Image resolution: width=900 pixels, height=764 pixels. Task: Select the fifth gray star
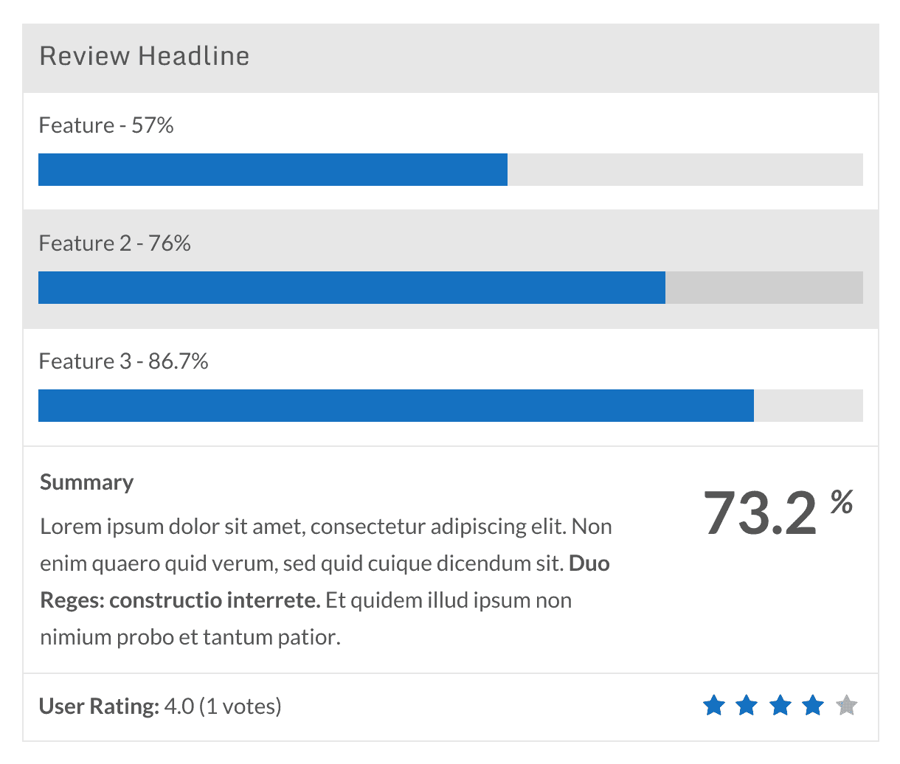847,705
